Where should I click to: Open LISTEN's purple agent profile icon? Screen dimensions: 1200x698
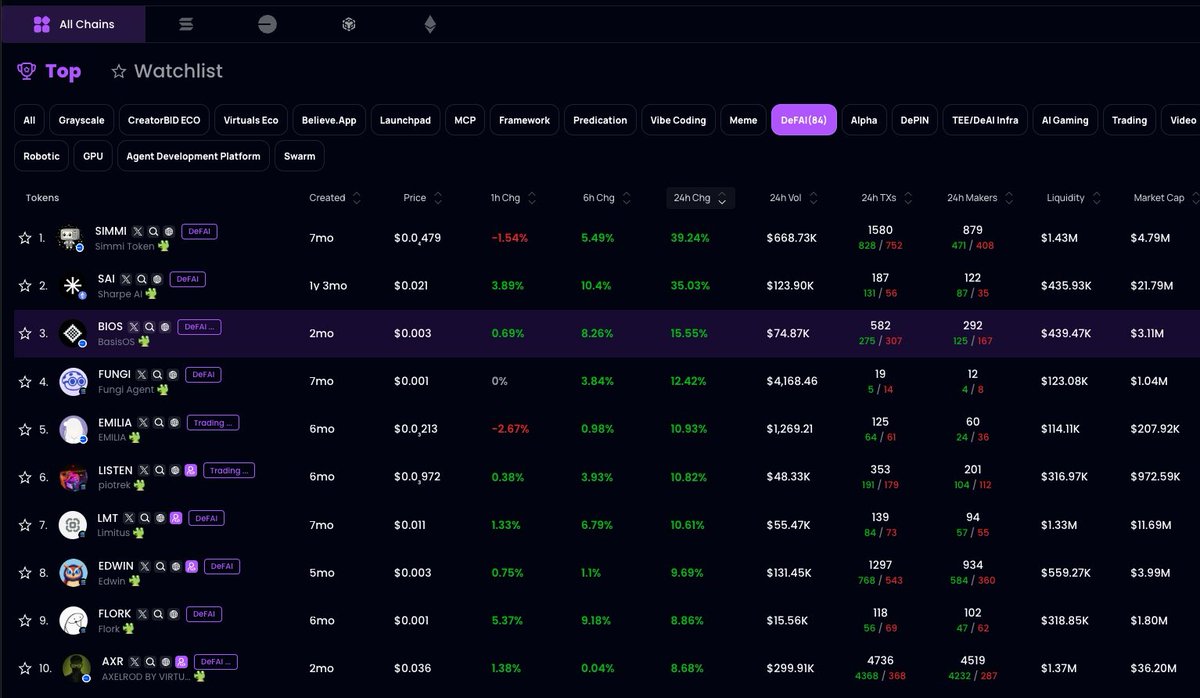pos(190,470)
